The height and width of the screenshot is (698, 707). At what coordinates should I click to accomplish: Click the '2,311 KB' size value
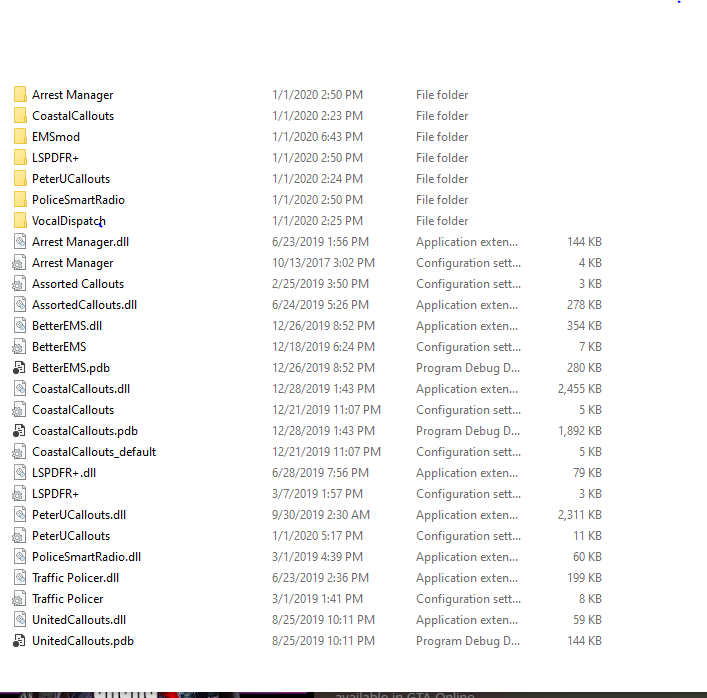click(579, 515)
